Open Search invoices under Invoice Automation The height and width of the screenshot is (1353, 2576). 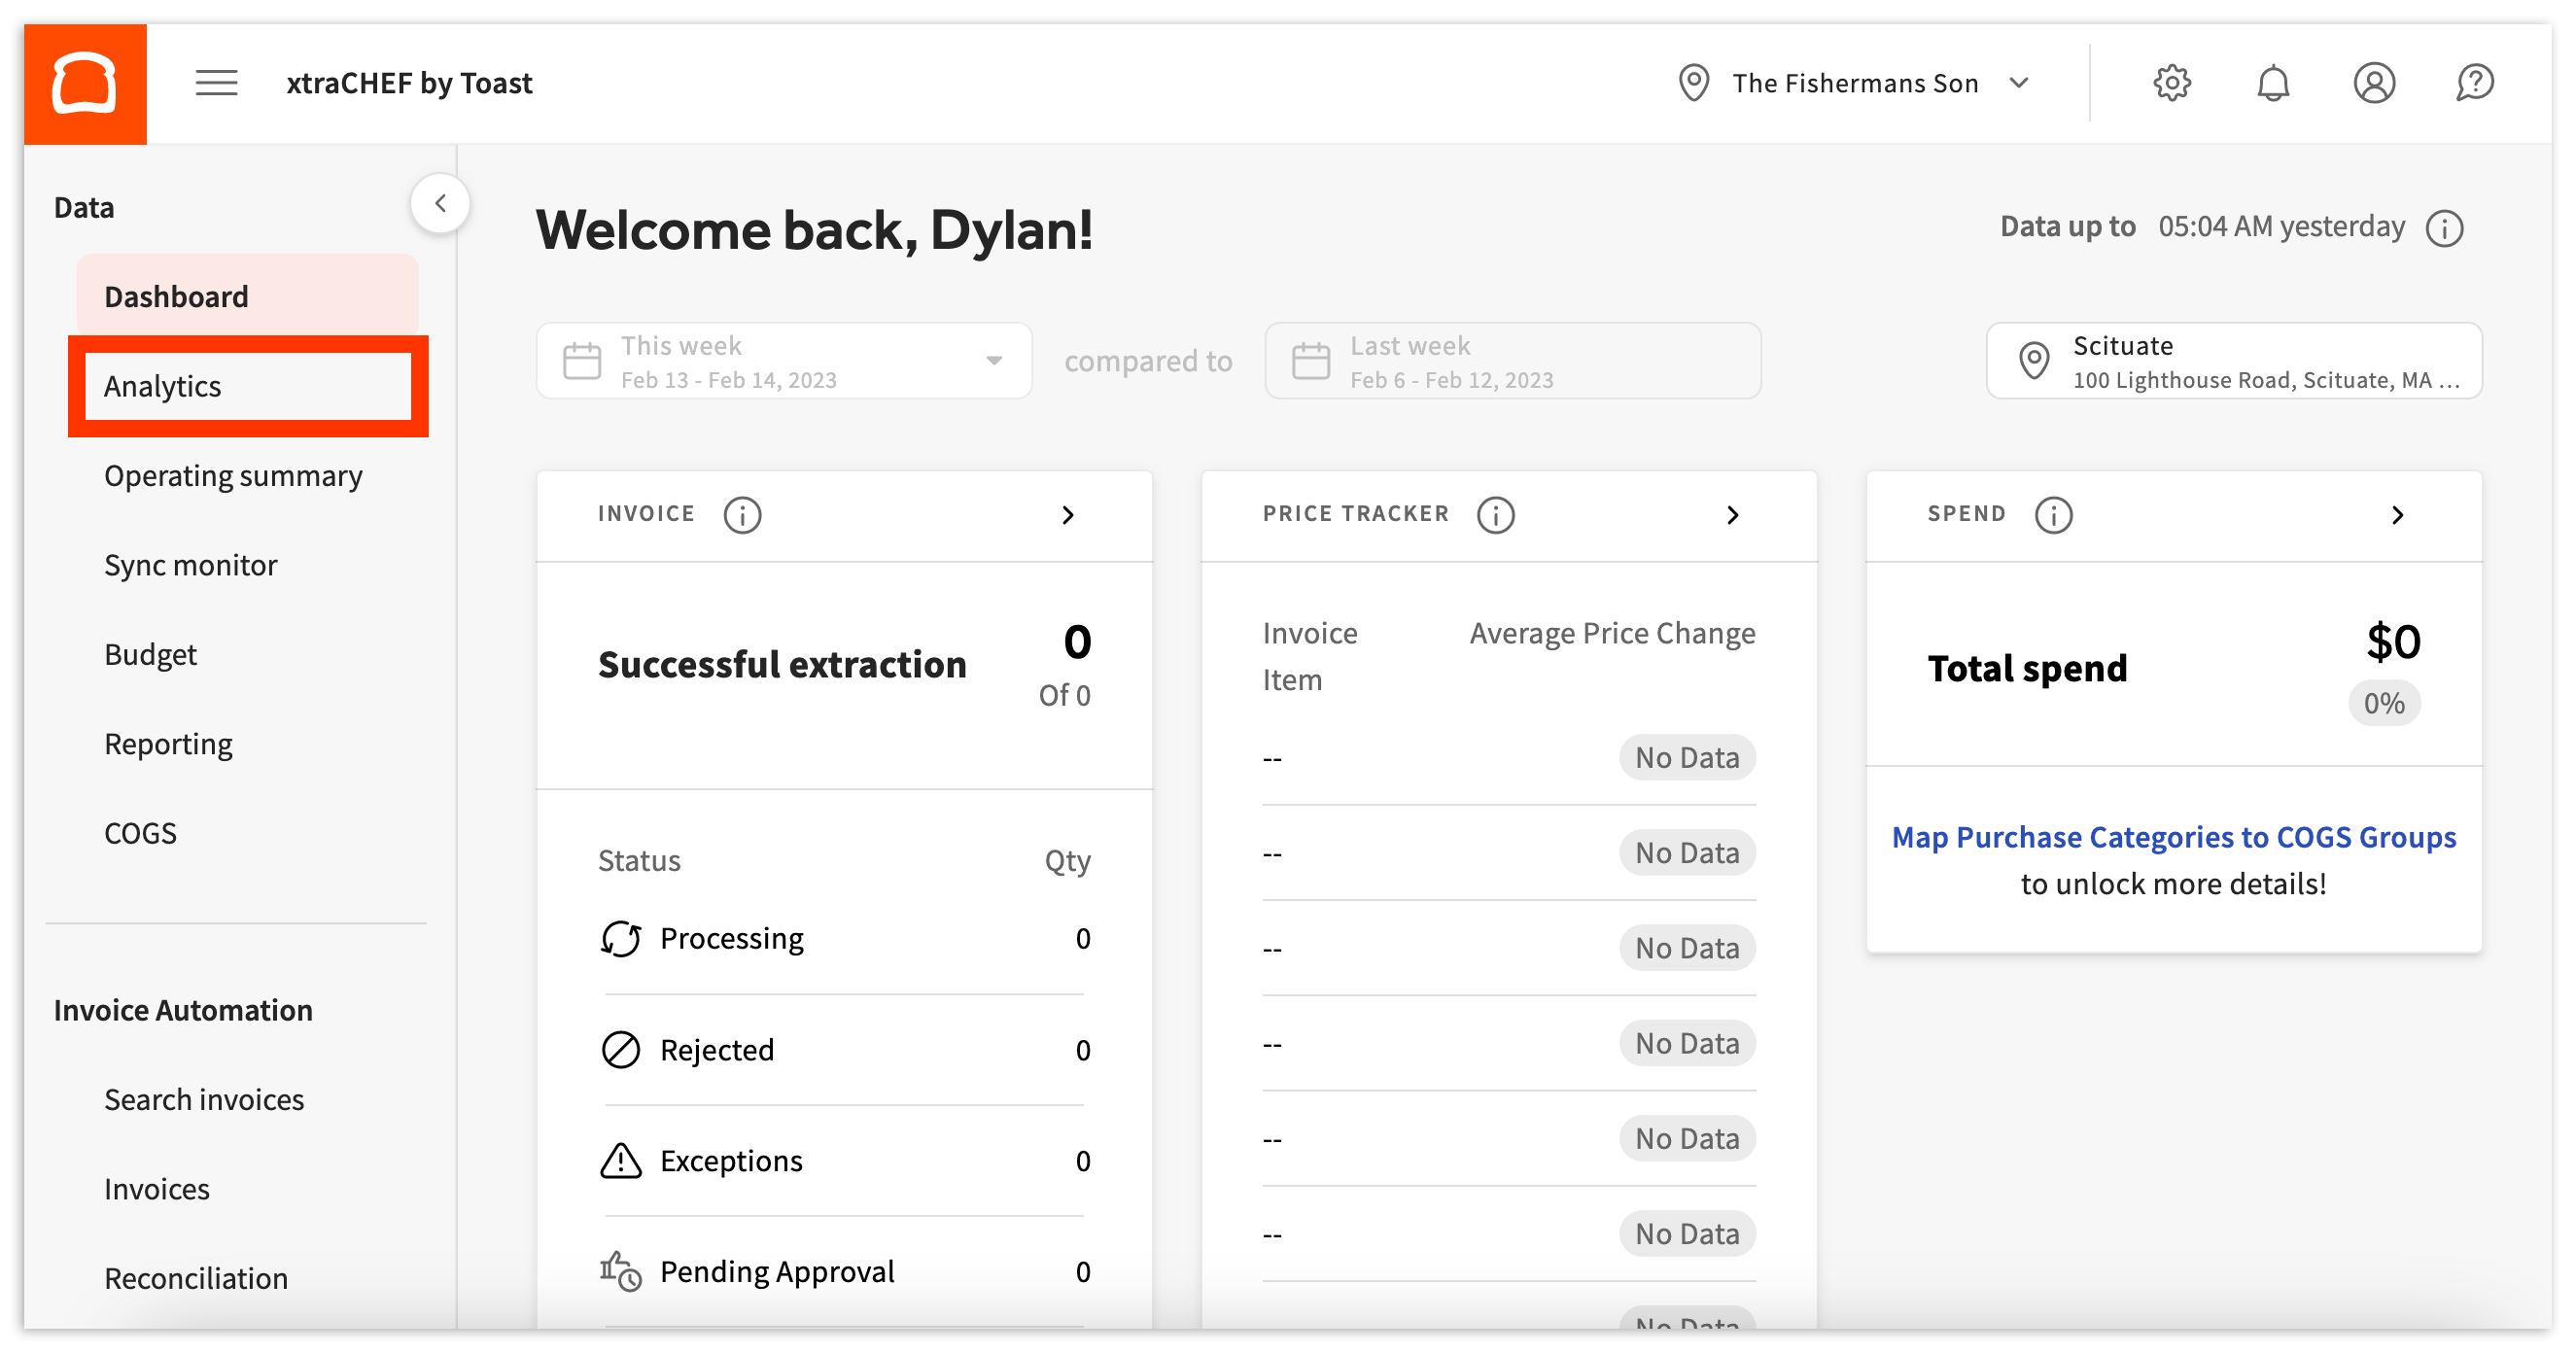tap(203, 1098)
